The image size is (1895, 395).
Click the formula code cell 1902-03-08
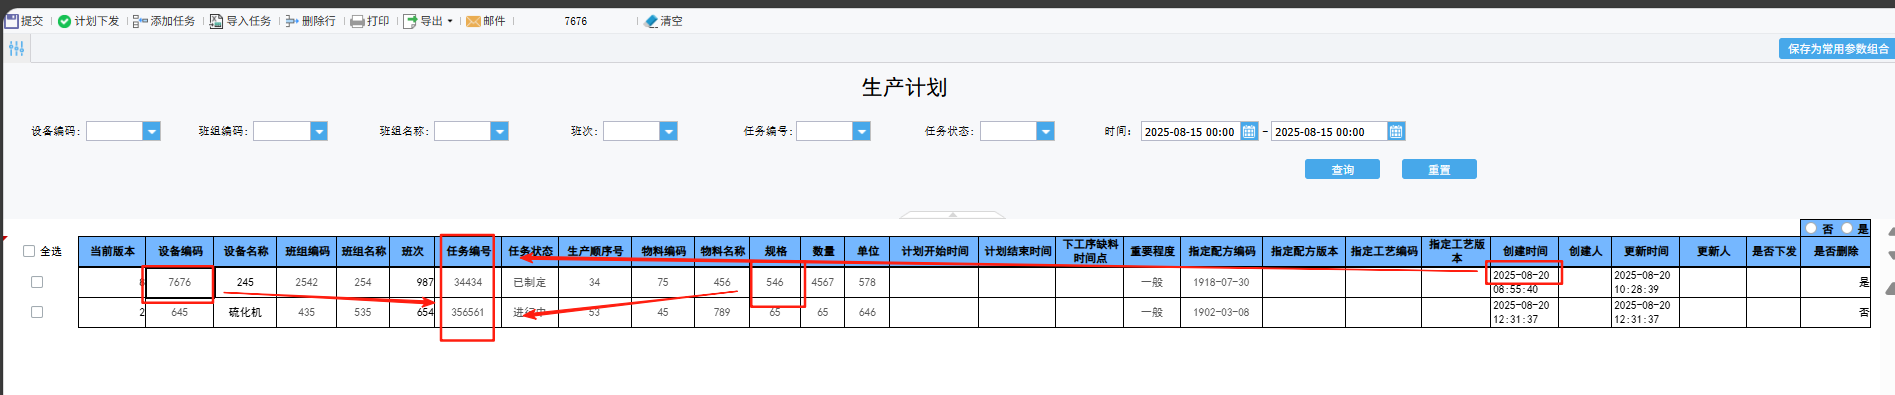tap(1221, 312)
